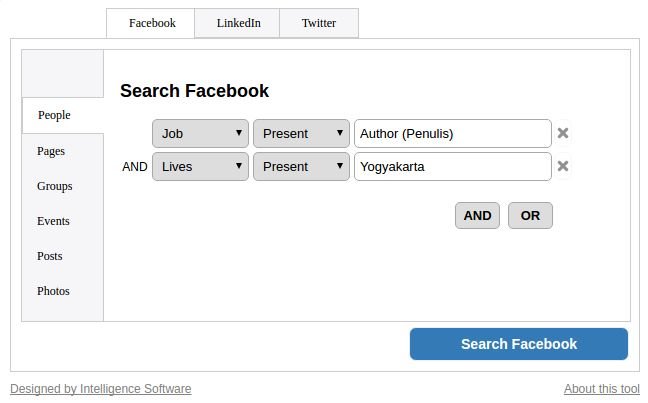Remove the Job search criterion row
This screenshot has width=648, height=403.
[x=562, y=133]
